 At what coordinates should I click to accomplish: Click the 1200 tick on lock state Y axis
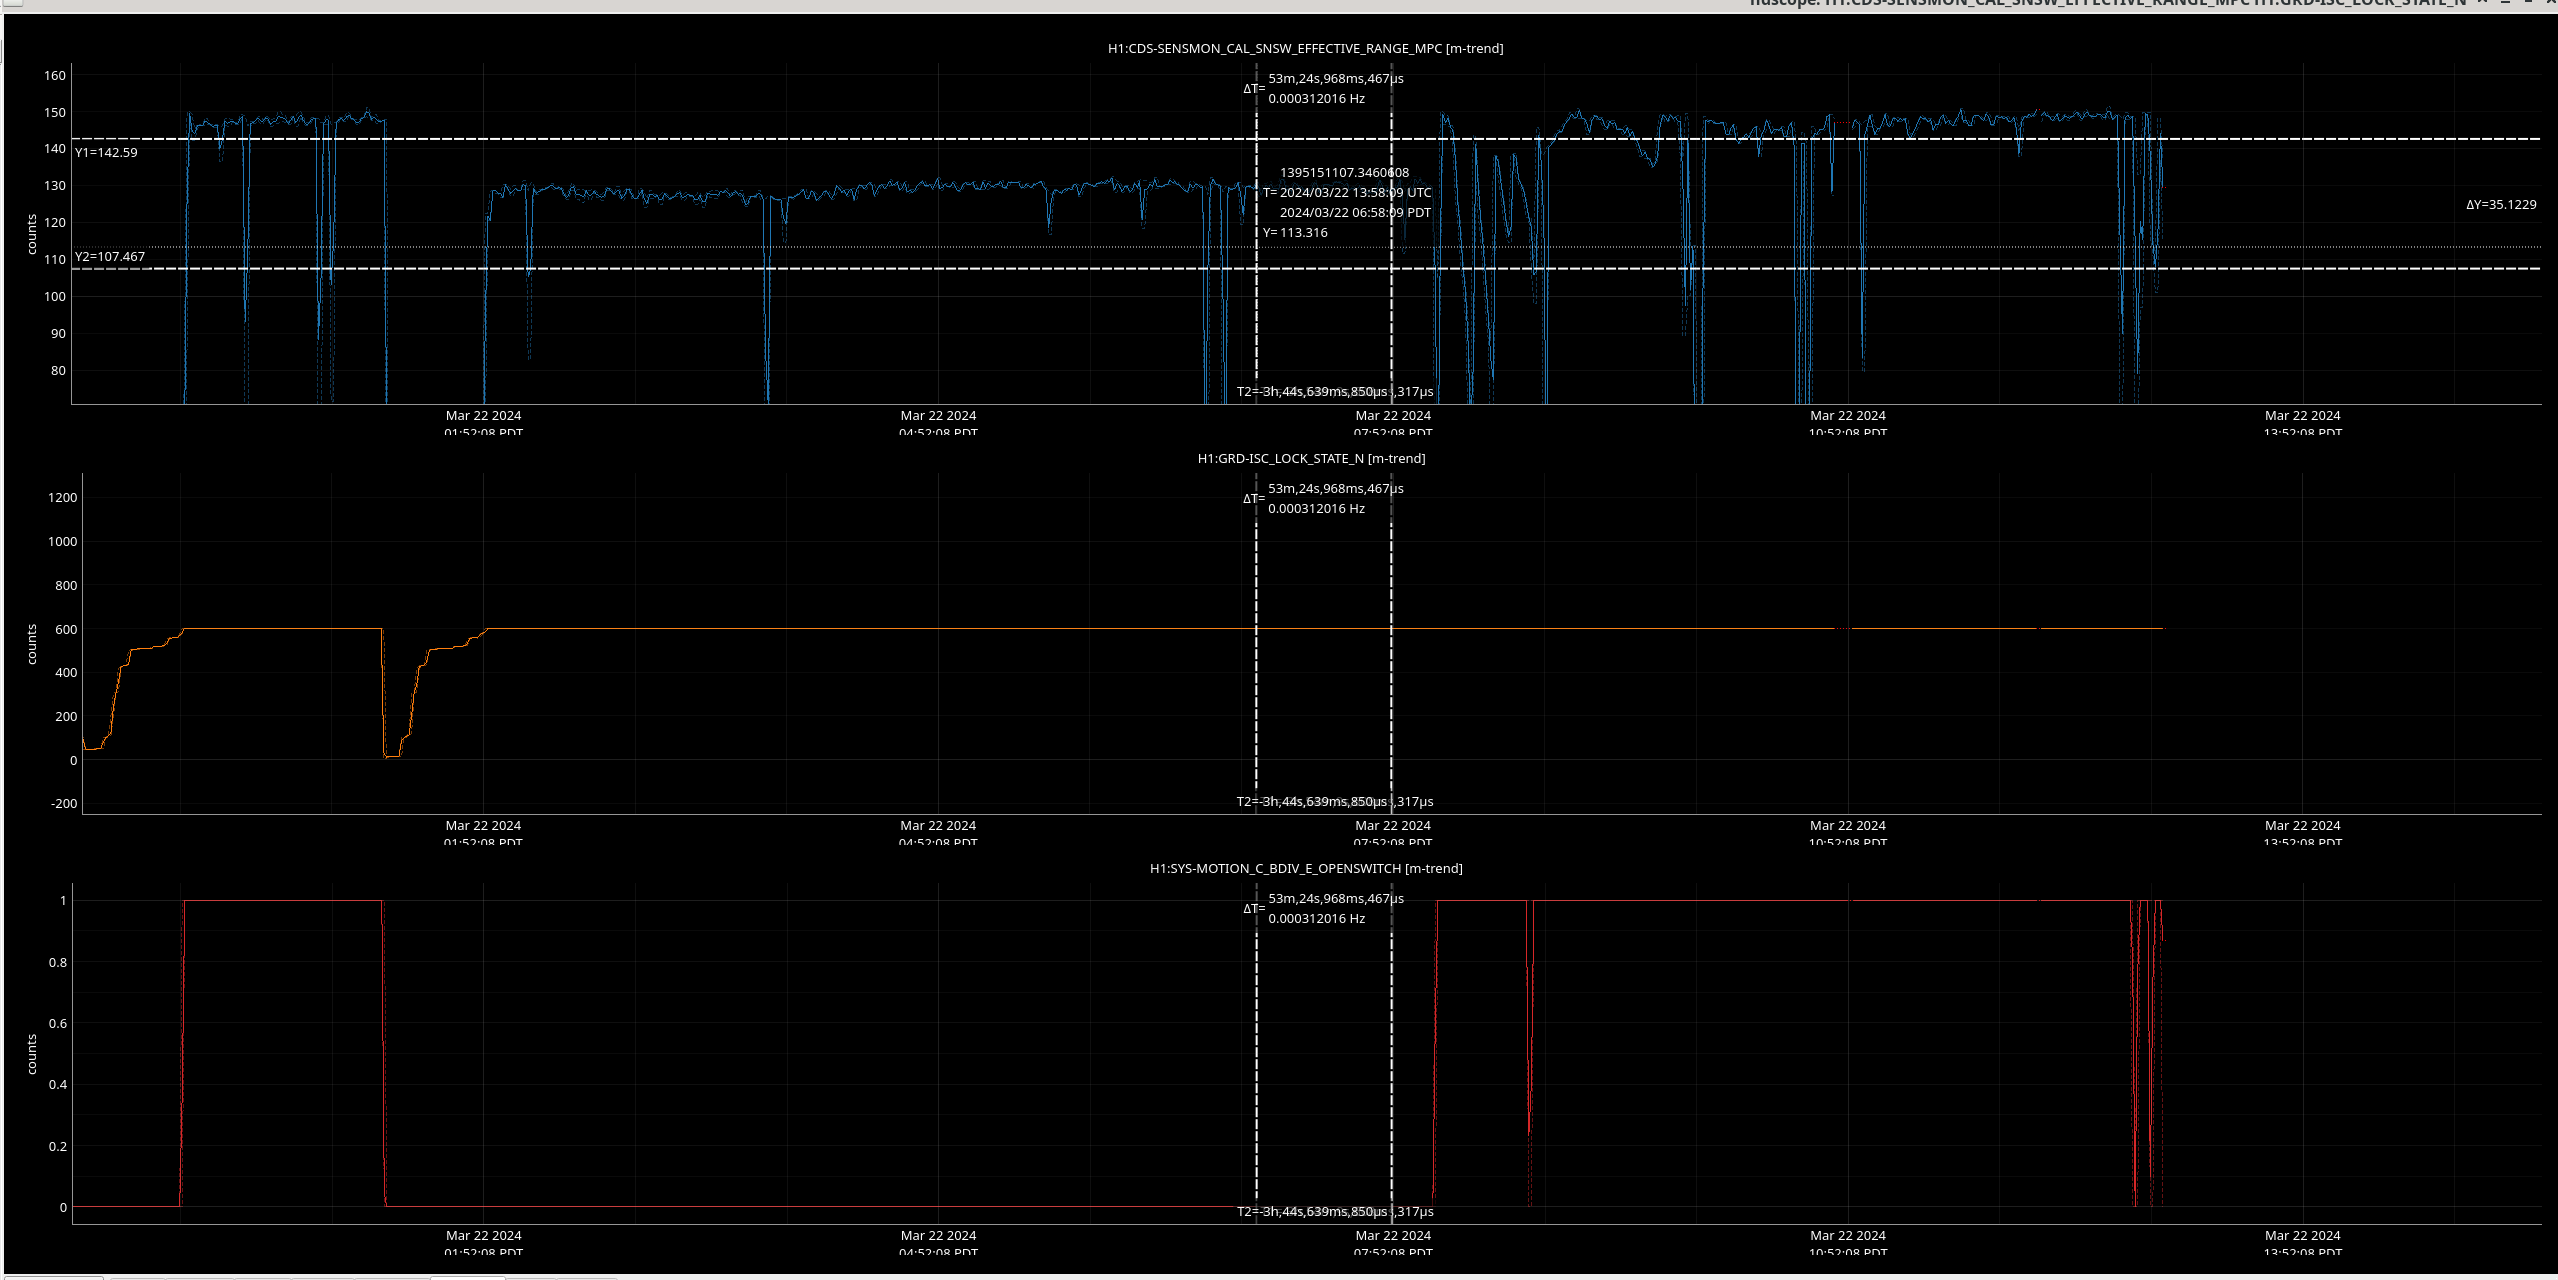point(62,497)
